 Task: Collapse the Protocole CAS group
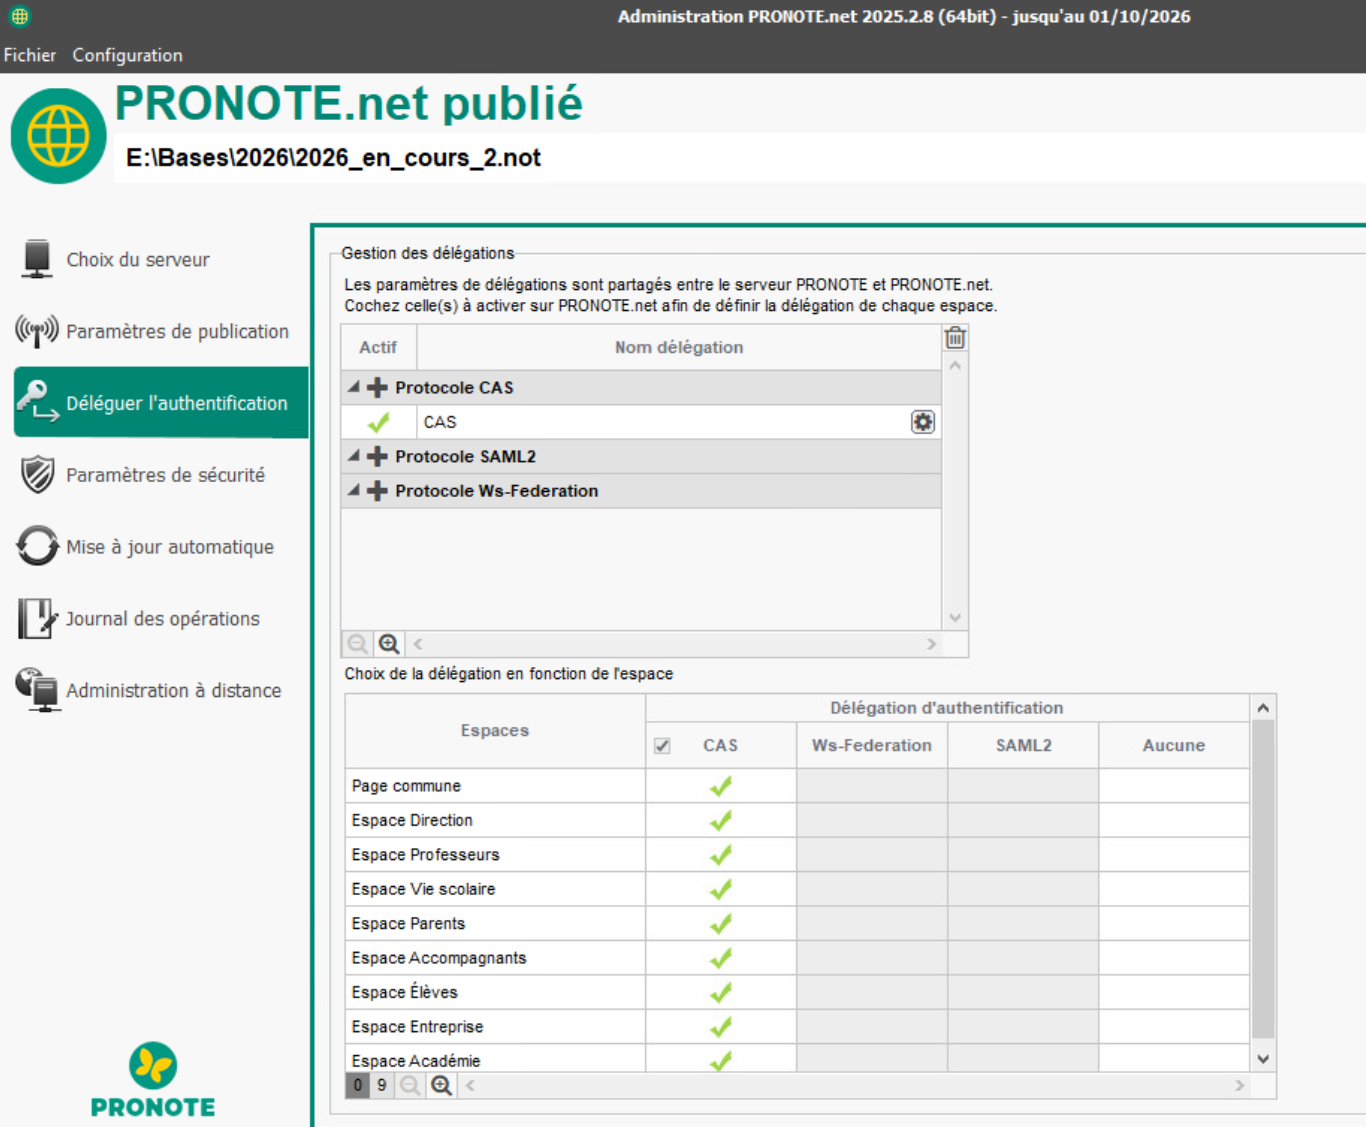click(354, 387)
